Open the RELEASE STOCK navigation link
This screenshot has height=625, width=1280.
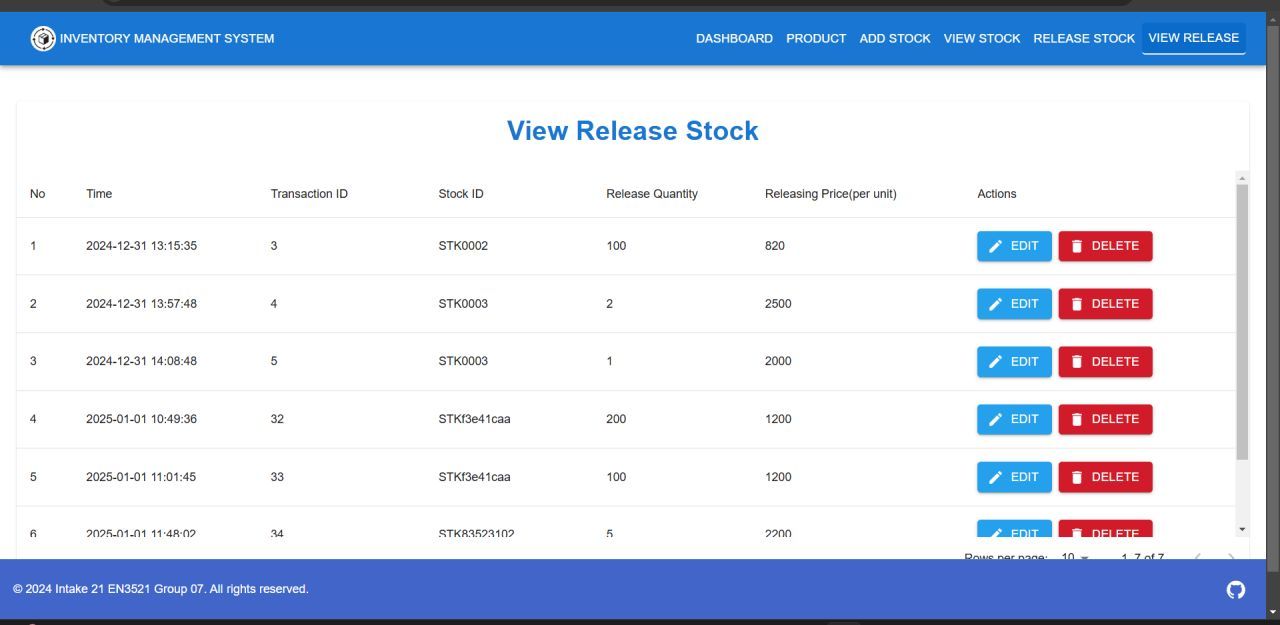coord(1084,38)
